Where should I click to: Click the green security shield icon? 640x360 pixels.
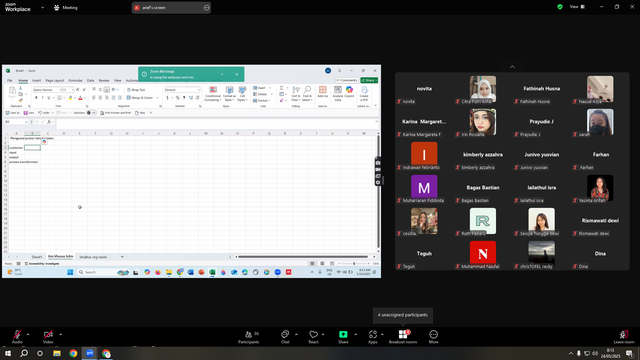coord(560,7)
